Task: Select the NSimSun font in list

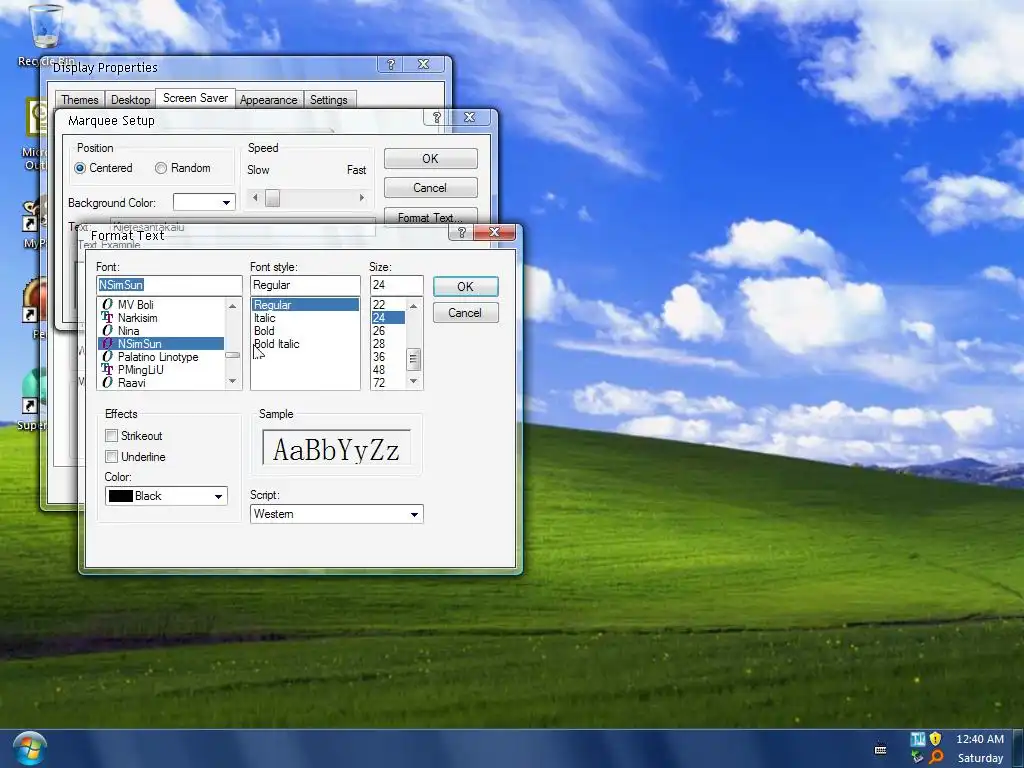Action: [x=161, y=344]
